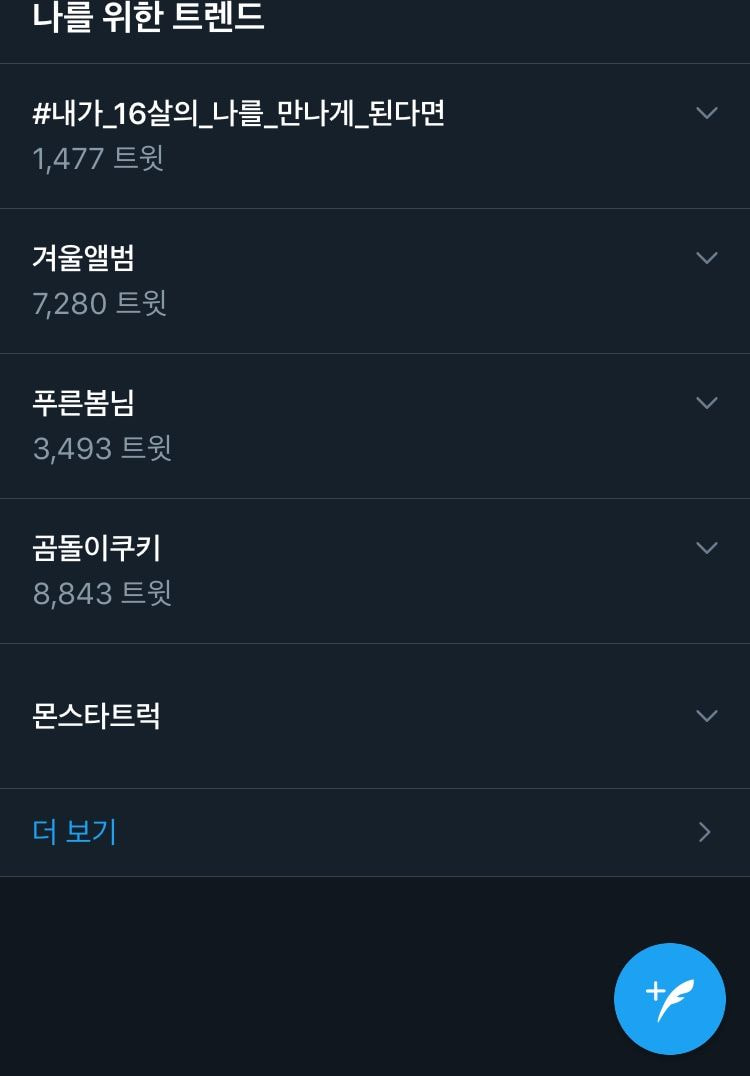Expand options for #내가_16살의_나를_만나게_된다면 trend

707,113
